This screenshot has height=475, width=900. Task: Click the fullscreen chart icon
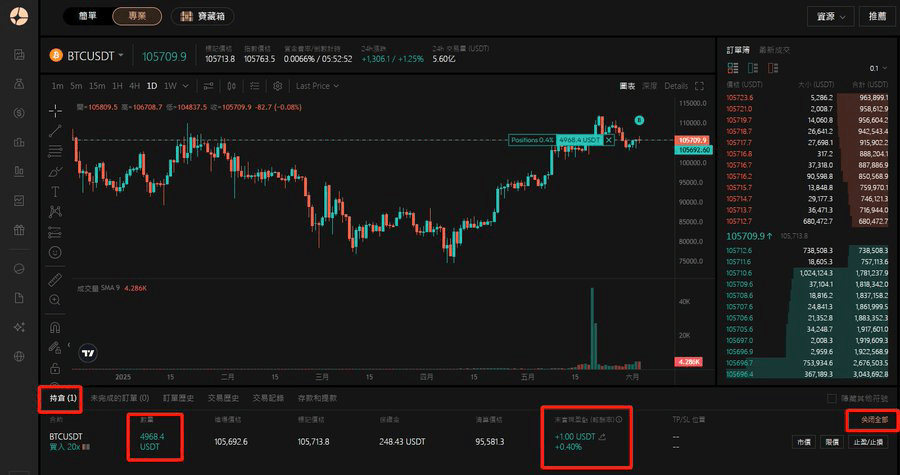699,86
